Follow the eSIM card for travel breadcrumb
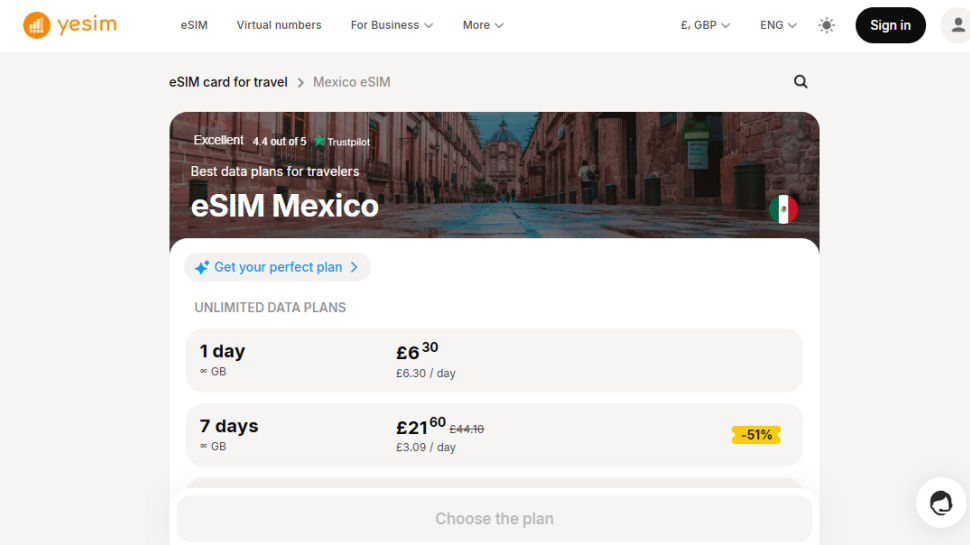This screenshot has width=970, height=545. coord(228,82)
